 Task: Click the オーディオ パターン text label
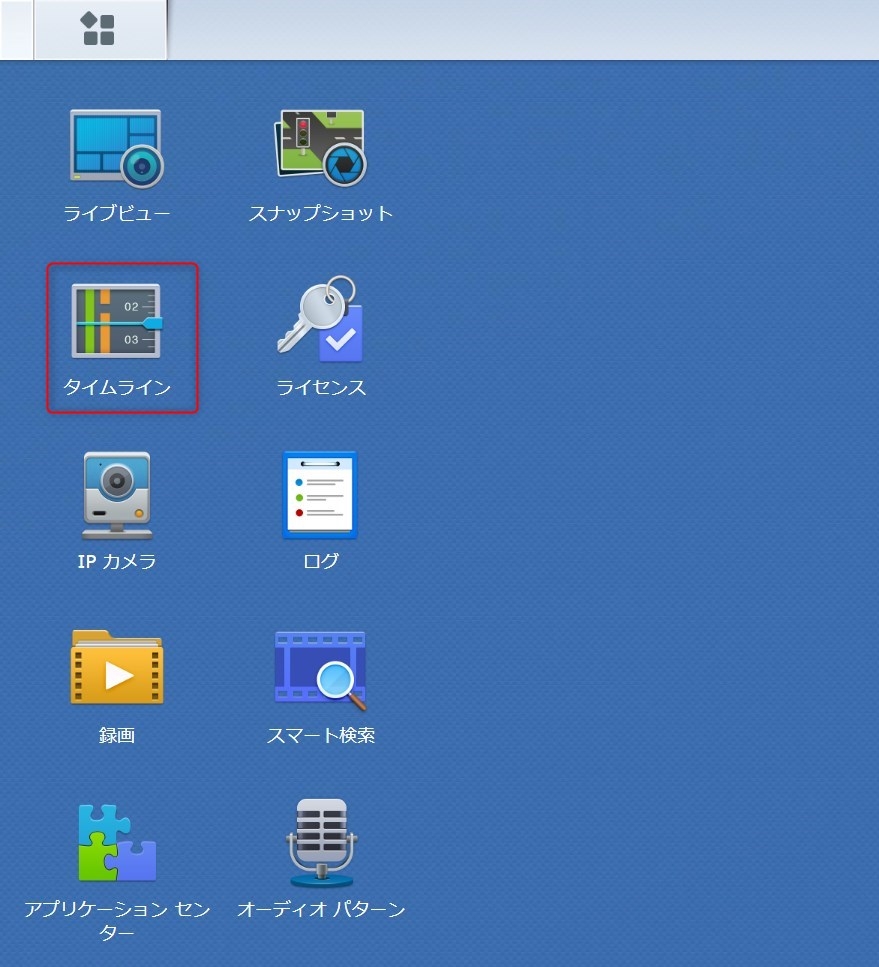(x=320, y=909)
